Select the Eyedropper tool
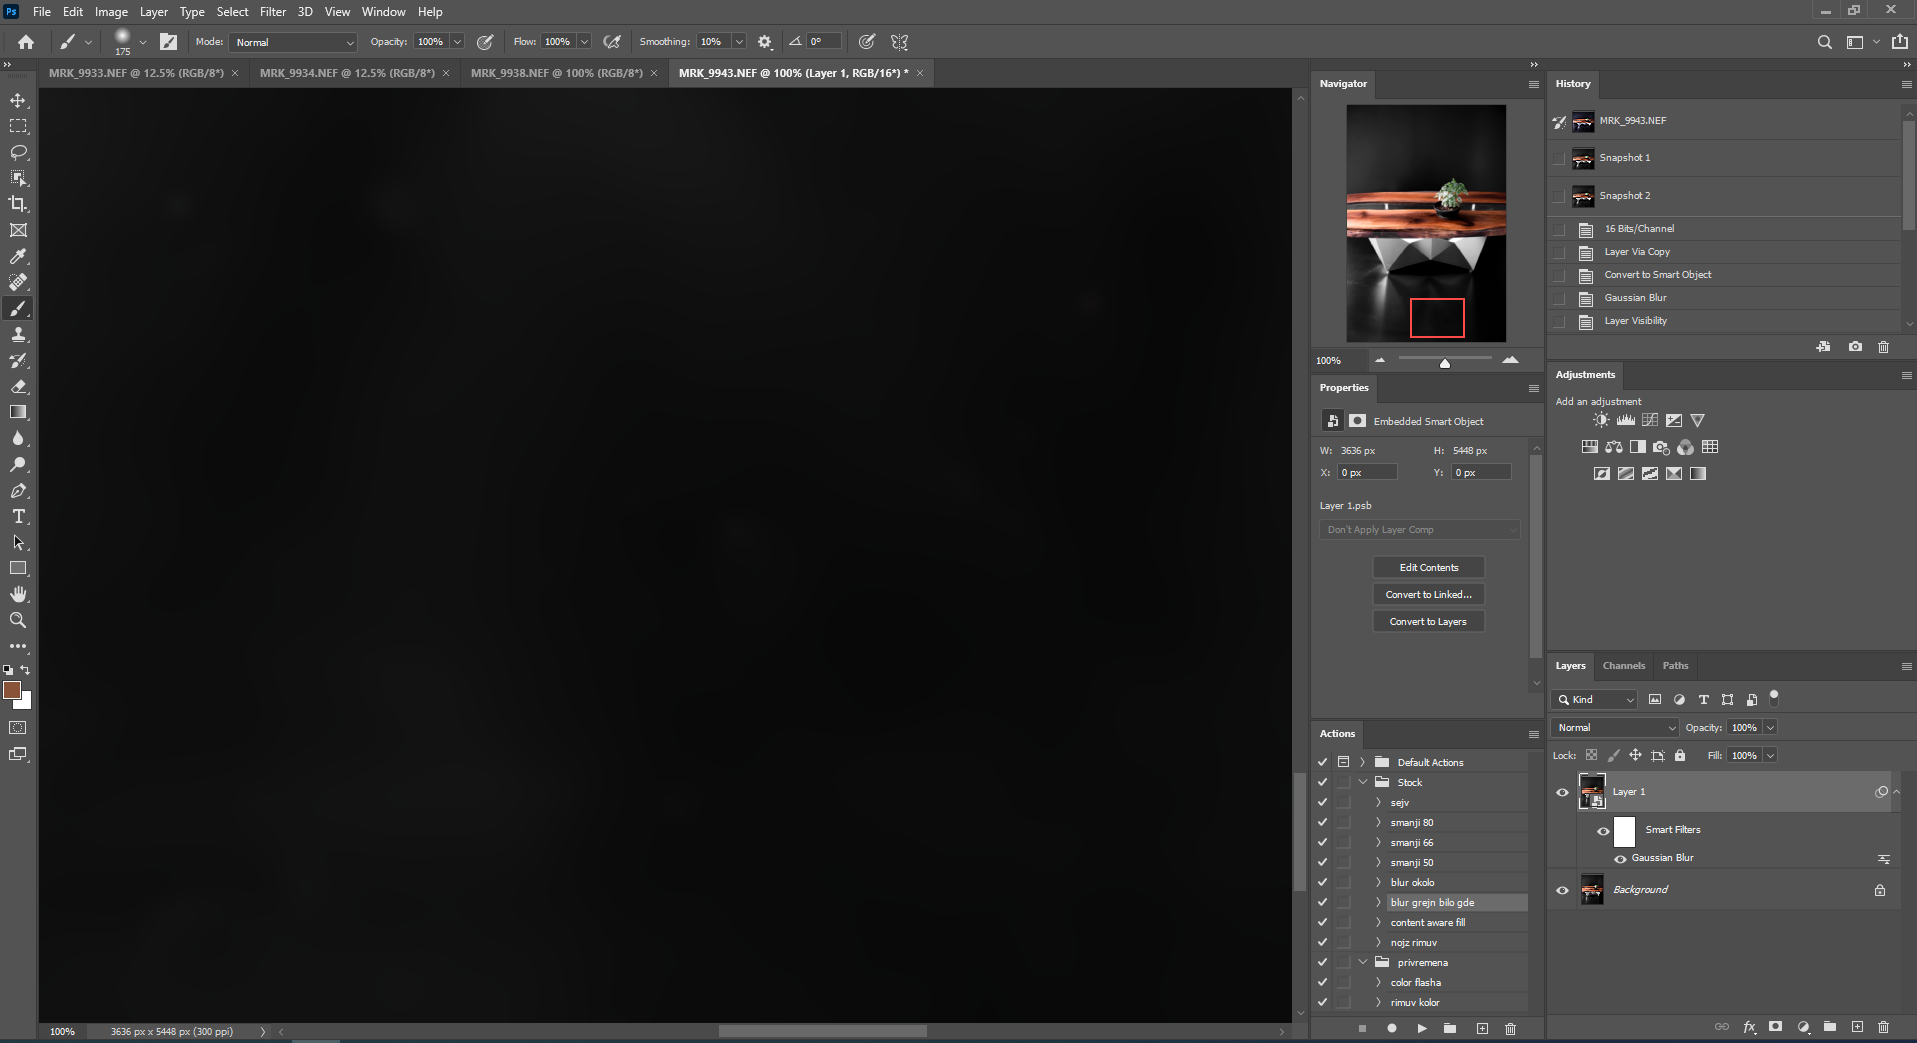Screen dimensions: 1917x1043 (x=18, y=257)
